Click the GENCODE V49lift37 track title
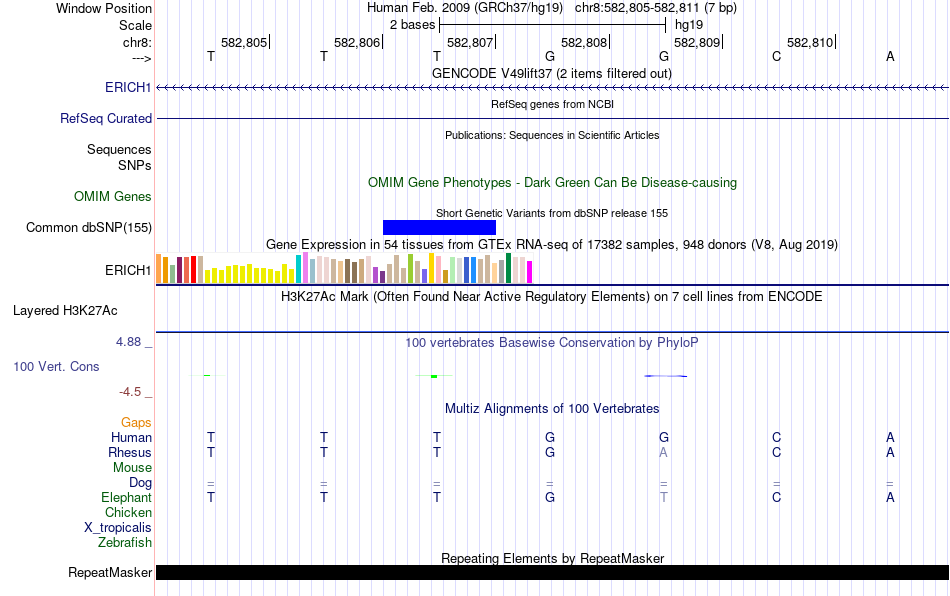The image size is (950, 596). (552, 73)
